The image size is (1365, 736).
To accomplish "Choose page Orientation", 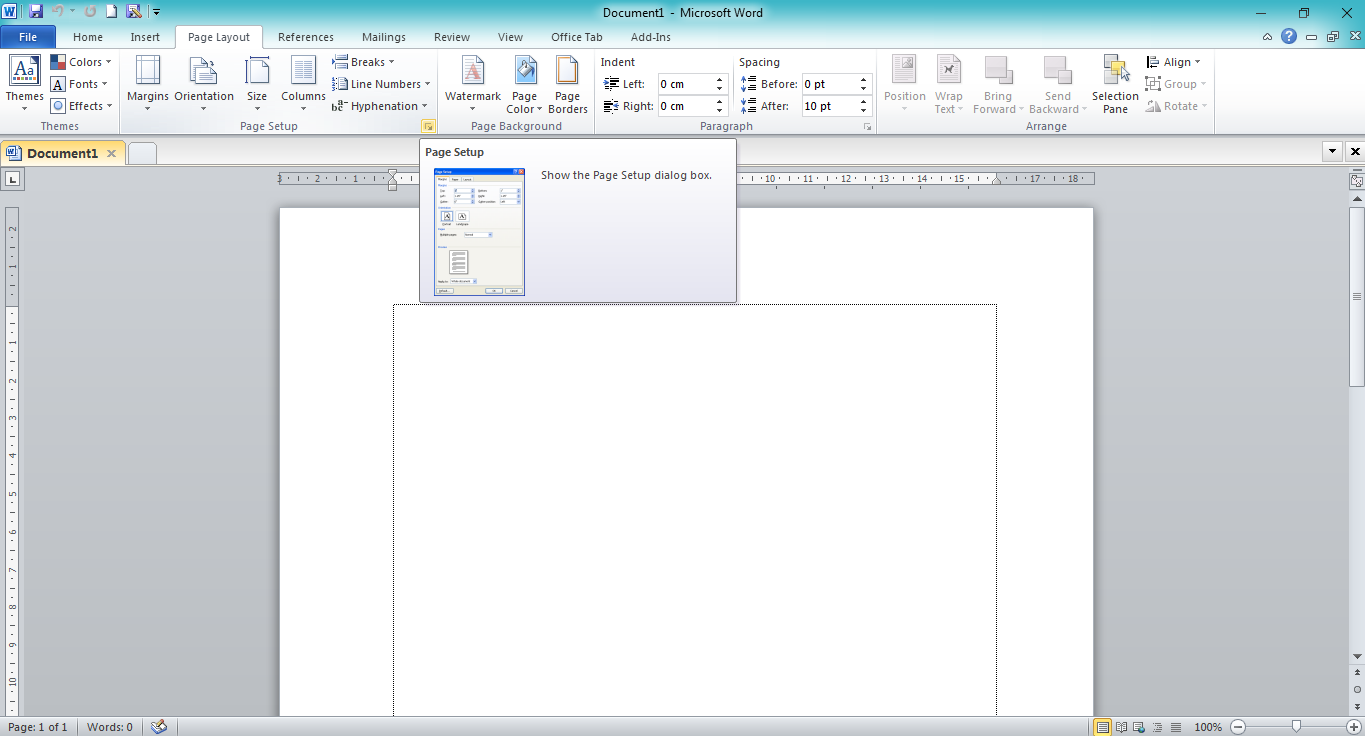I will coord(204,85).
